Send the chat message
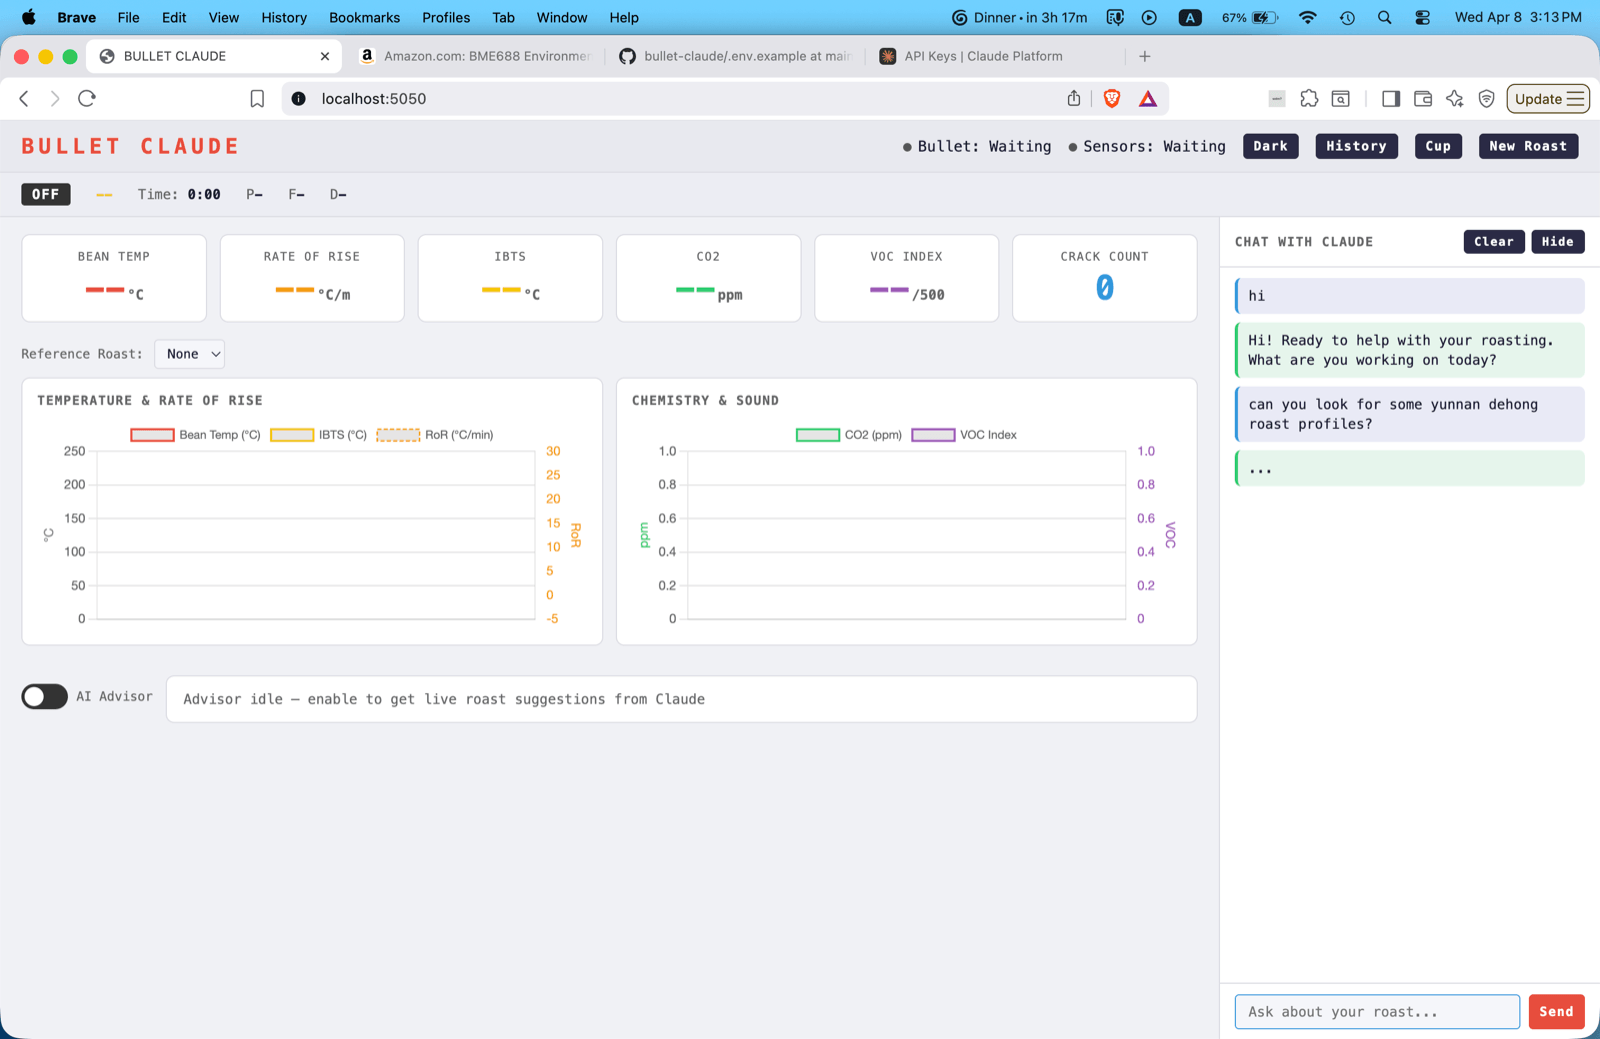Screen dimensions: 1600x1039 [1556, 1012]
